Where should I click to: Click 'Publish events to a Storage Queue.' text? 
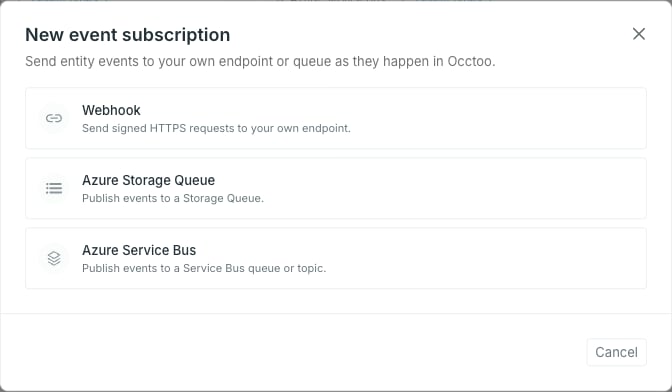[173, 198]
